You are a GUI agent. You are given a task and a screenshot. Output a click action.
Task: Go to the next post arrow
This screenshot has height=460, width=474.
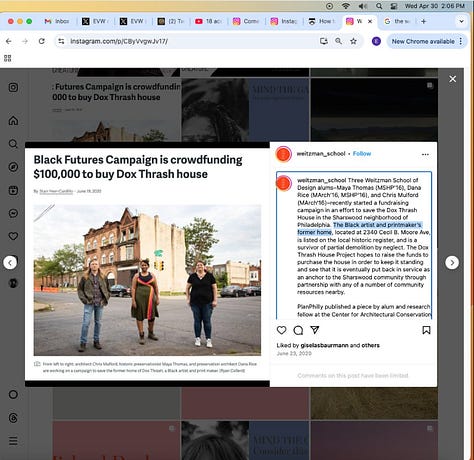[452, 263]
